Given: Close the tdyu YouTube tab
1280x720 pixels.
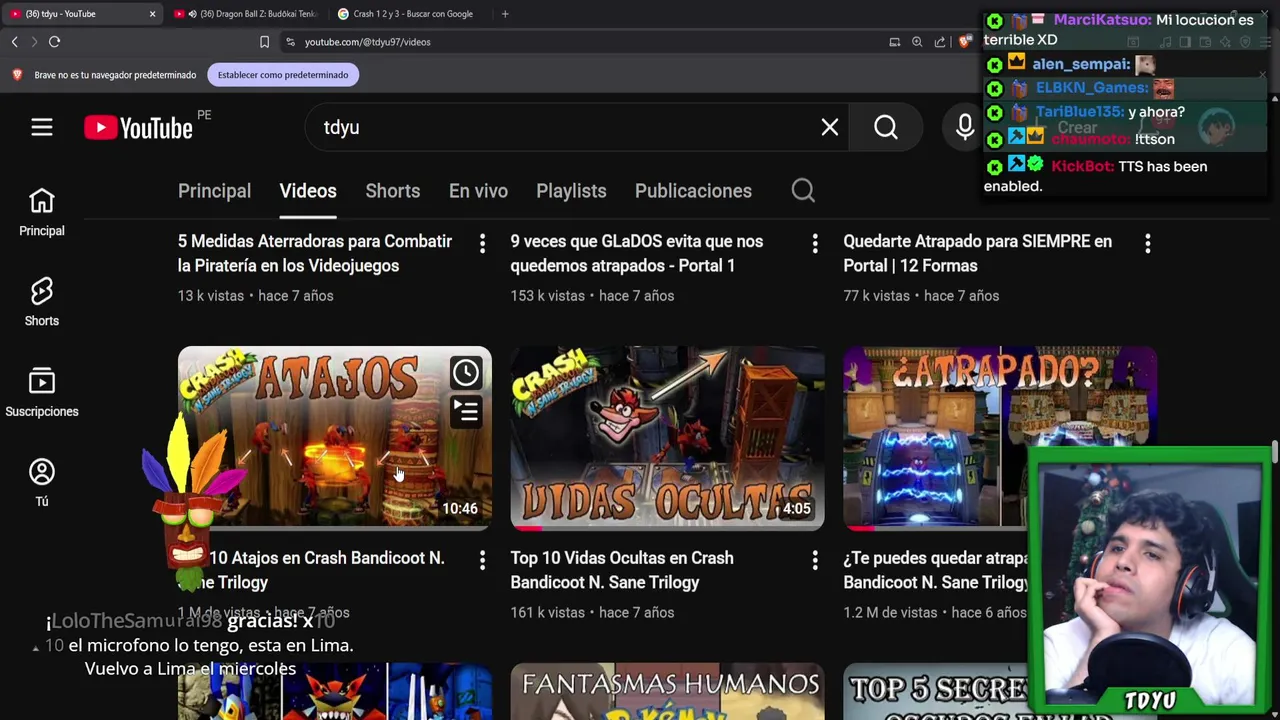Looking at the screenshot, I should tap(152, 14).
